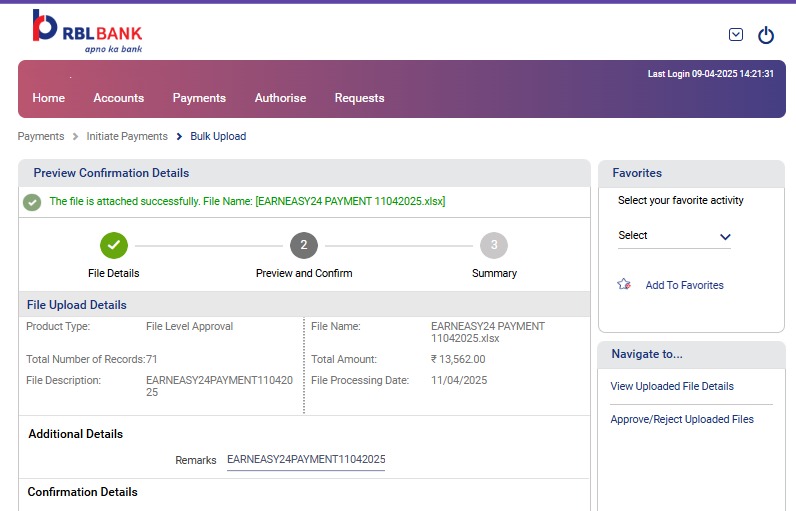Screen dimensions: 796x511
Task: Click step 3 circle for Summary
Action: (x=494, y=245)
